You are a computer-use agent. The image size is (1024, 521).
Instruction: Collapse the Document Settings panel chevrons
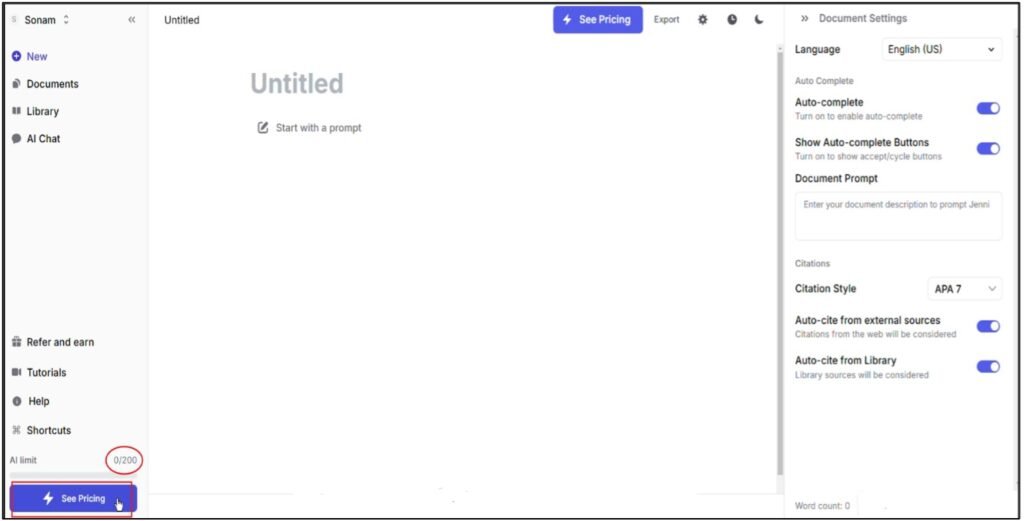coord(805,18)
